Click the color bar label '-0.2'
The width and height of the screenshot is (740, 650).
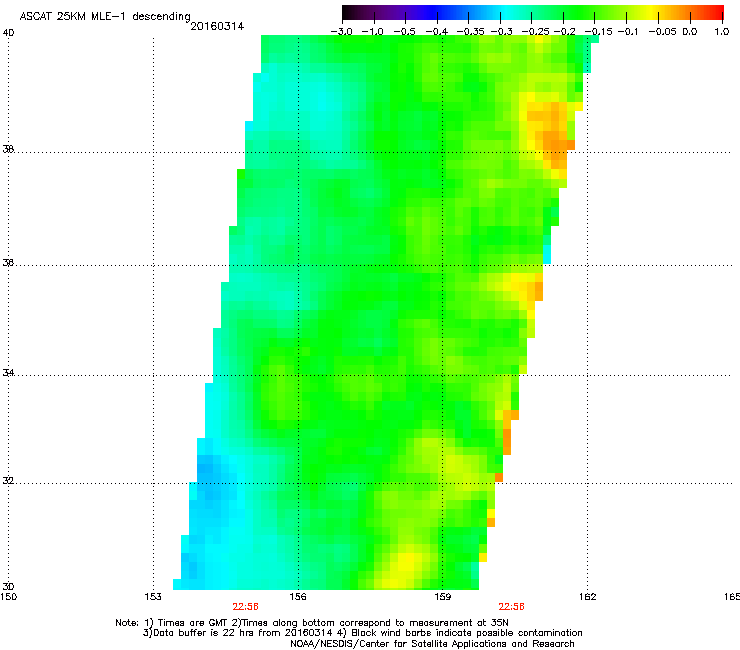pos(564,32)
